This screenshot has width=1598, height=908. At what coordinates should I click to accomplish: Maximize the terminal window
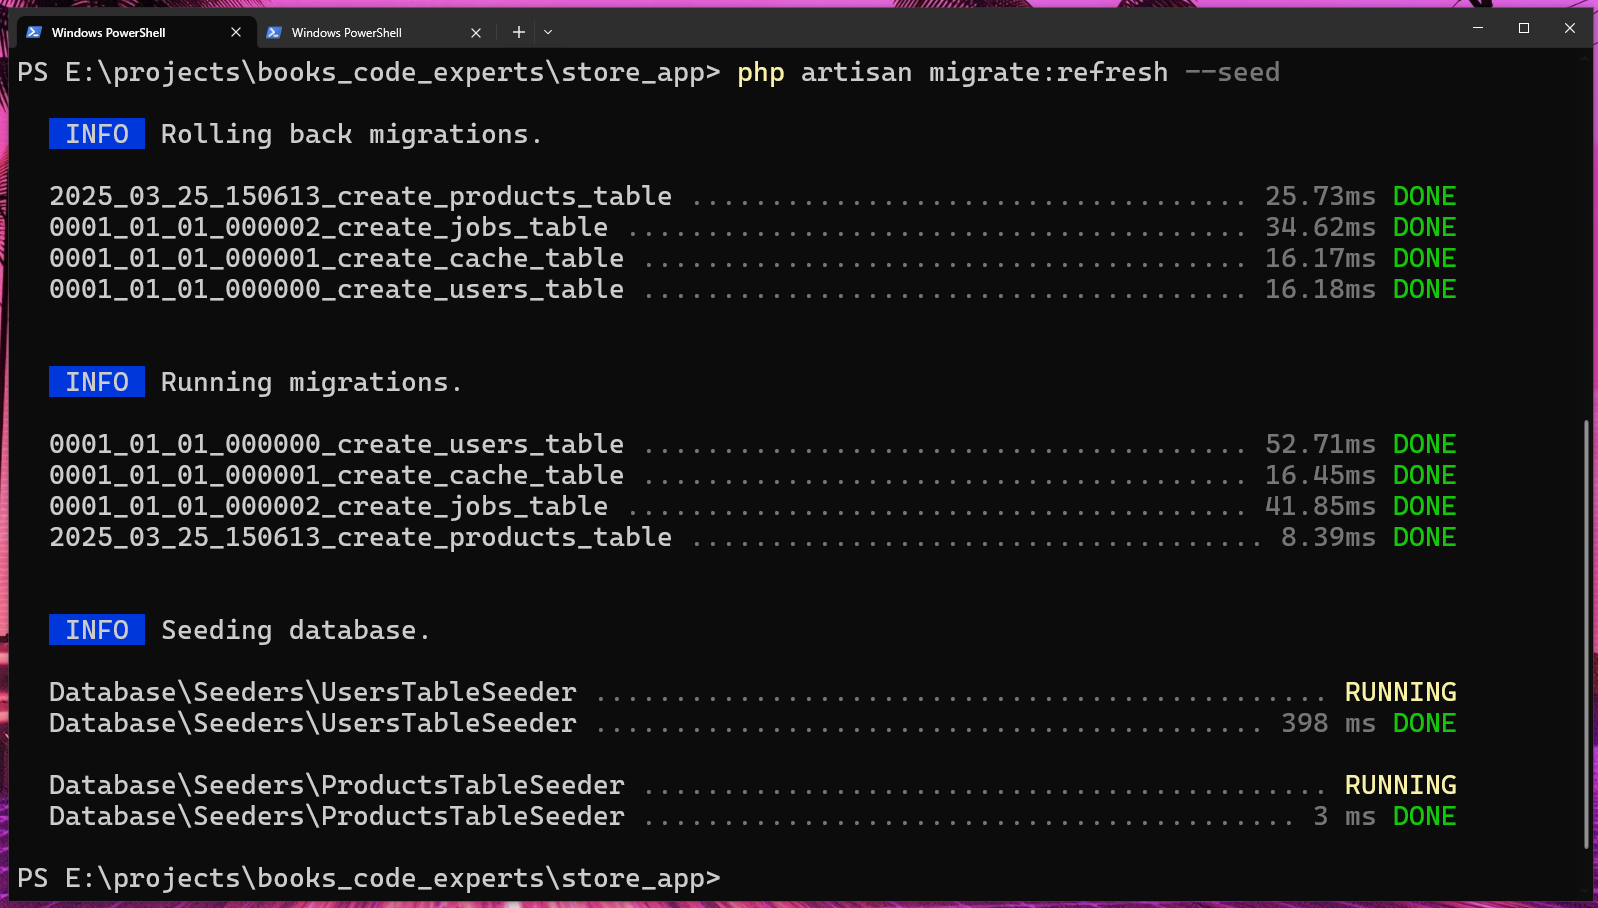(1524, 28)
